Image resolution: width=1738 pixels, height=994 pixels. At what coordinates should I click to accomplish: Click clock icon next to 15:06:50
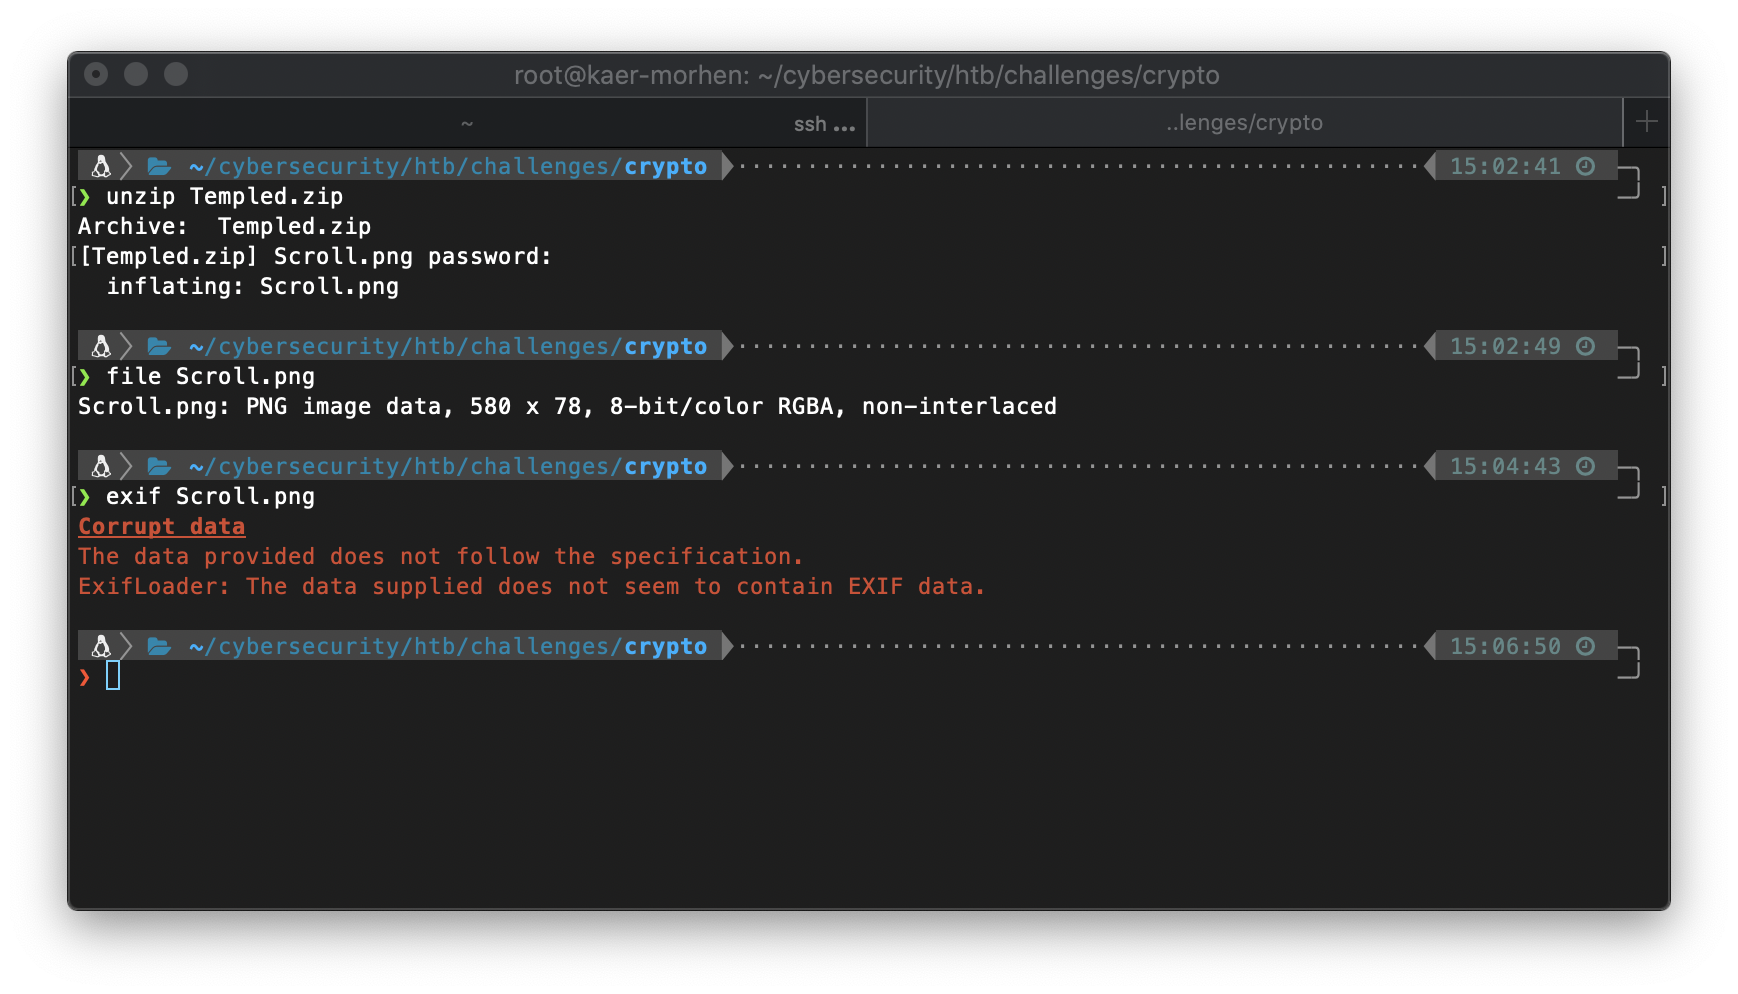(x=1585, y=646)
